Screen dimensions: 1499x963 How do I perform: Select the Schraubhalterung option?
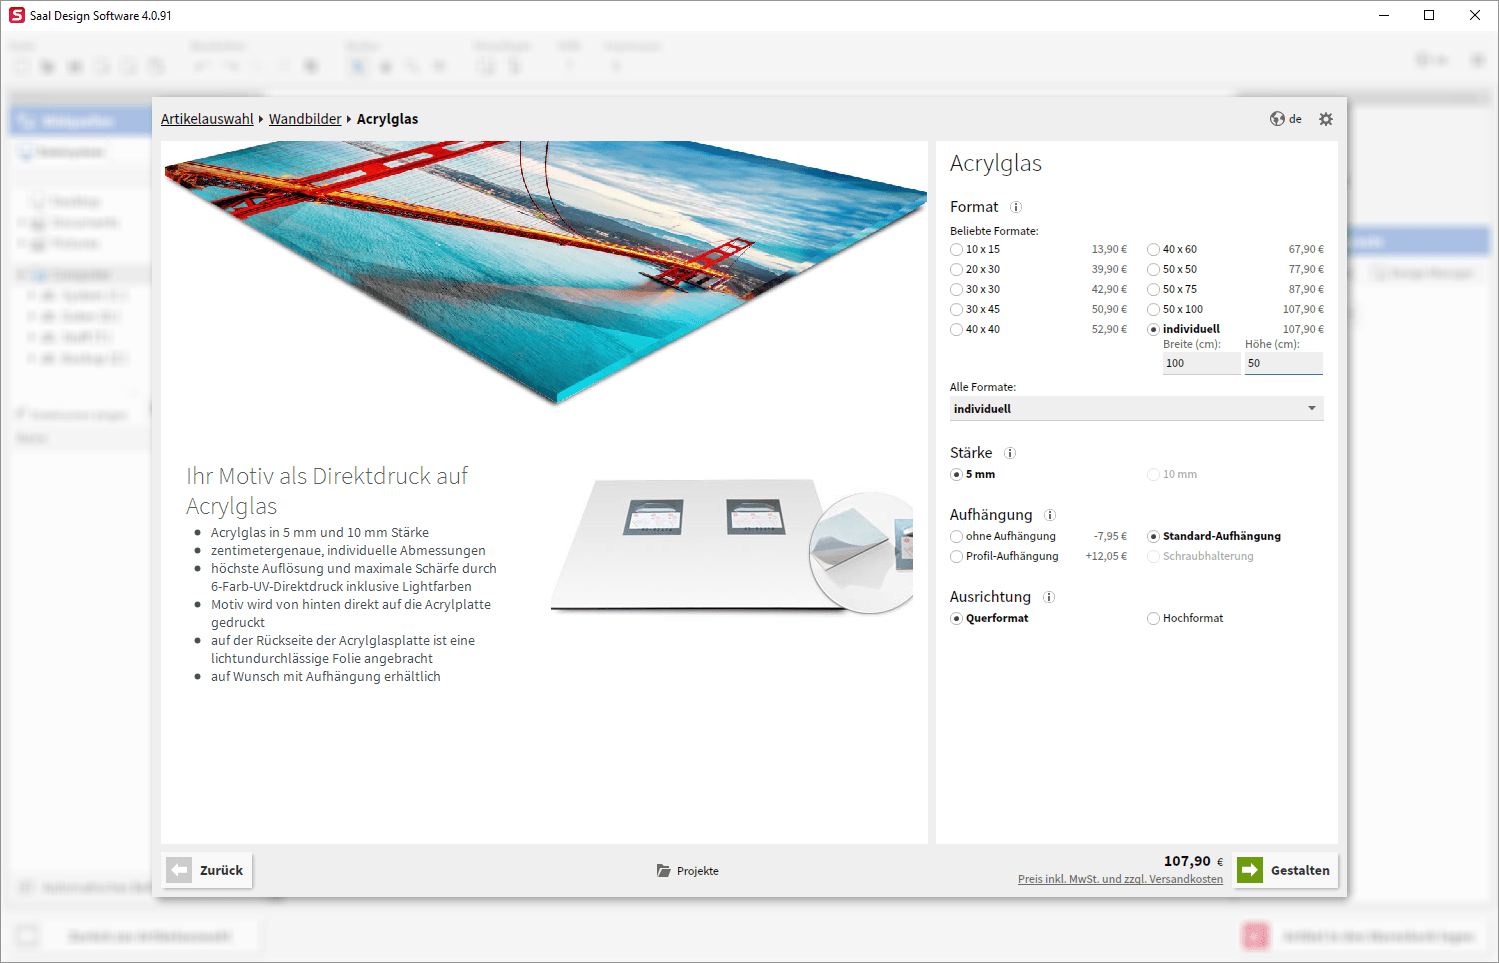[1153, 557]
